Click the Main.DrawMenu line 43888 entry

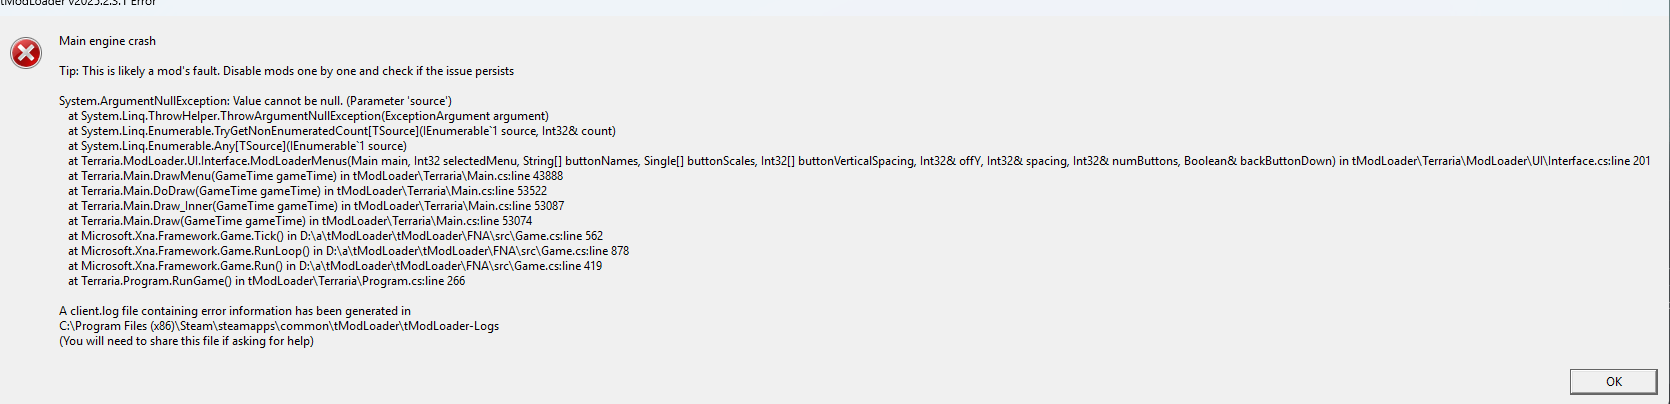point(315,176)
